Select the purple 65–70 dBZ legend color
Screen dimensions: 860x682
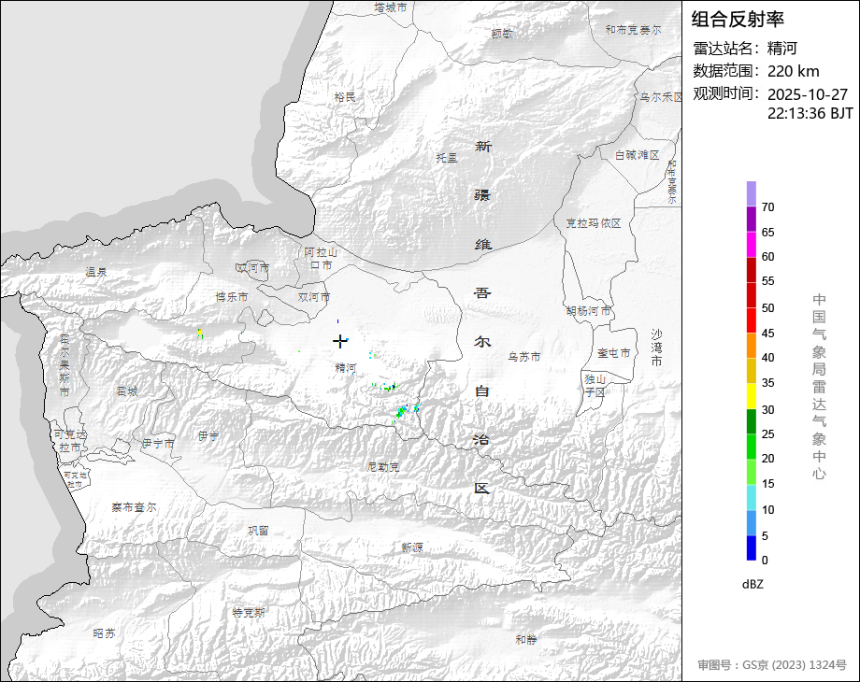click(x=751, y=219)
